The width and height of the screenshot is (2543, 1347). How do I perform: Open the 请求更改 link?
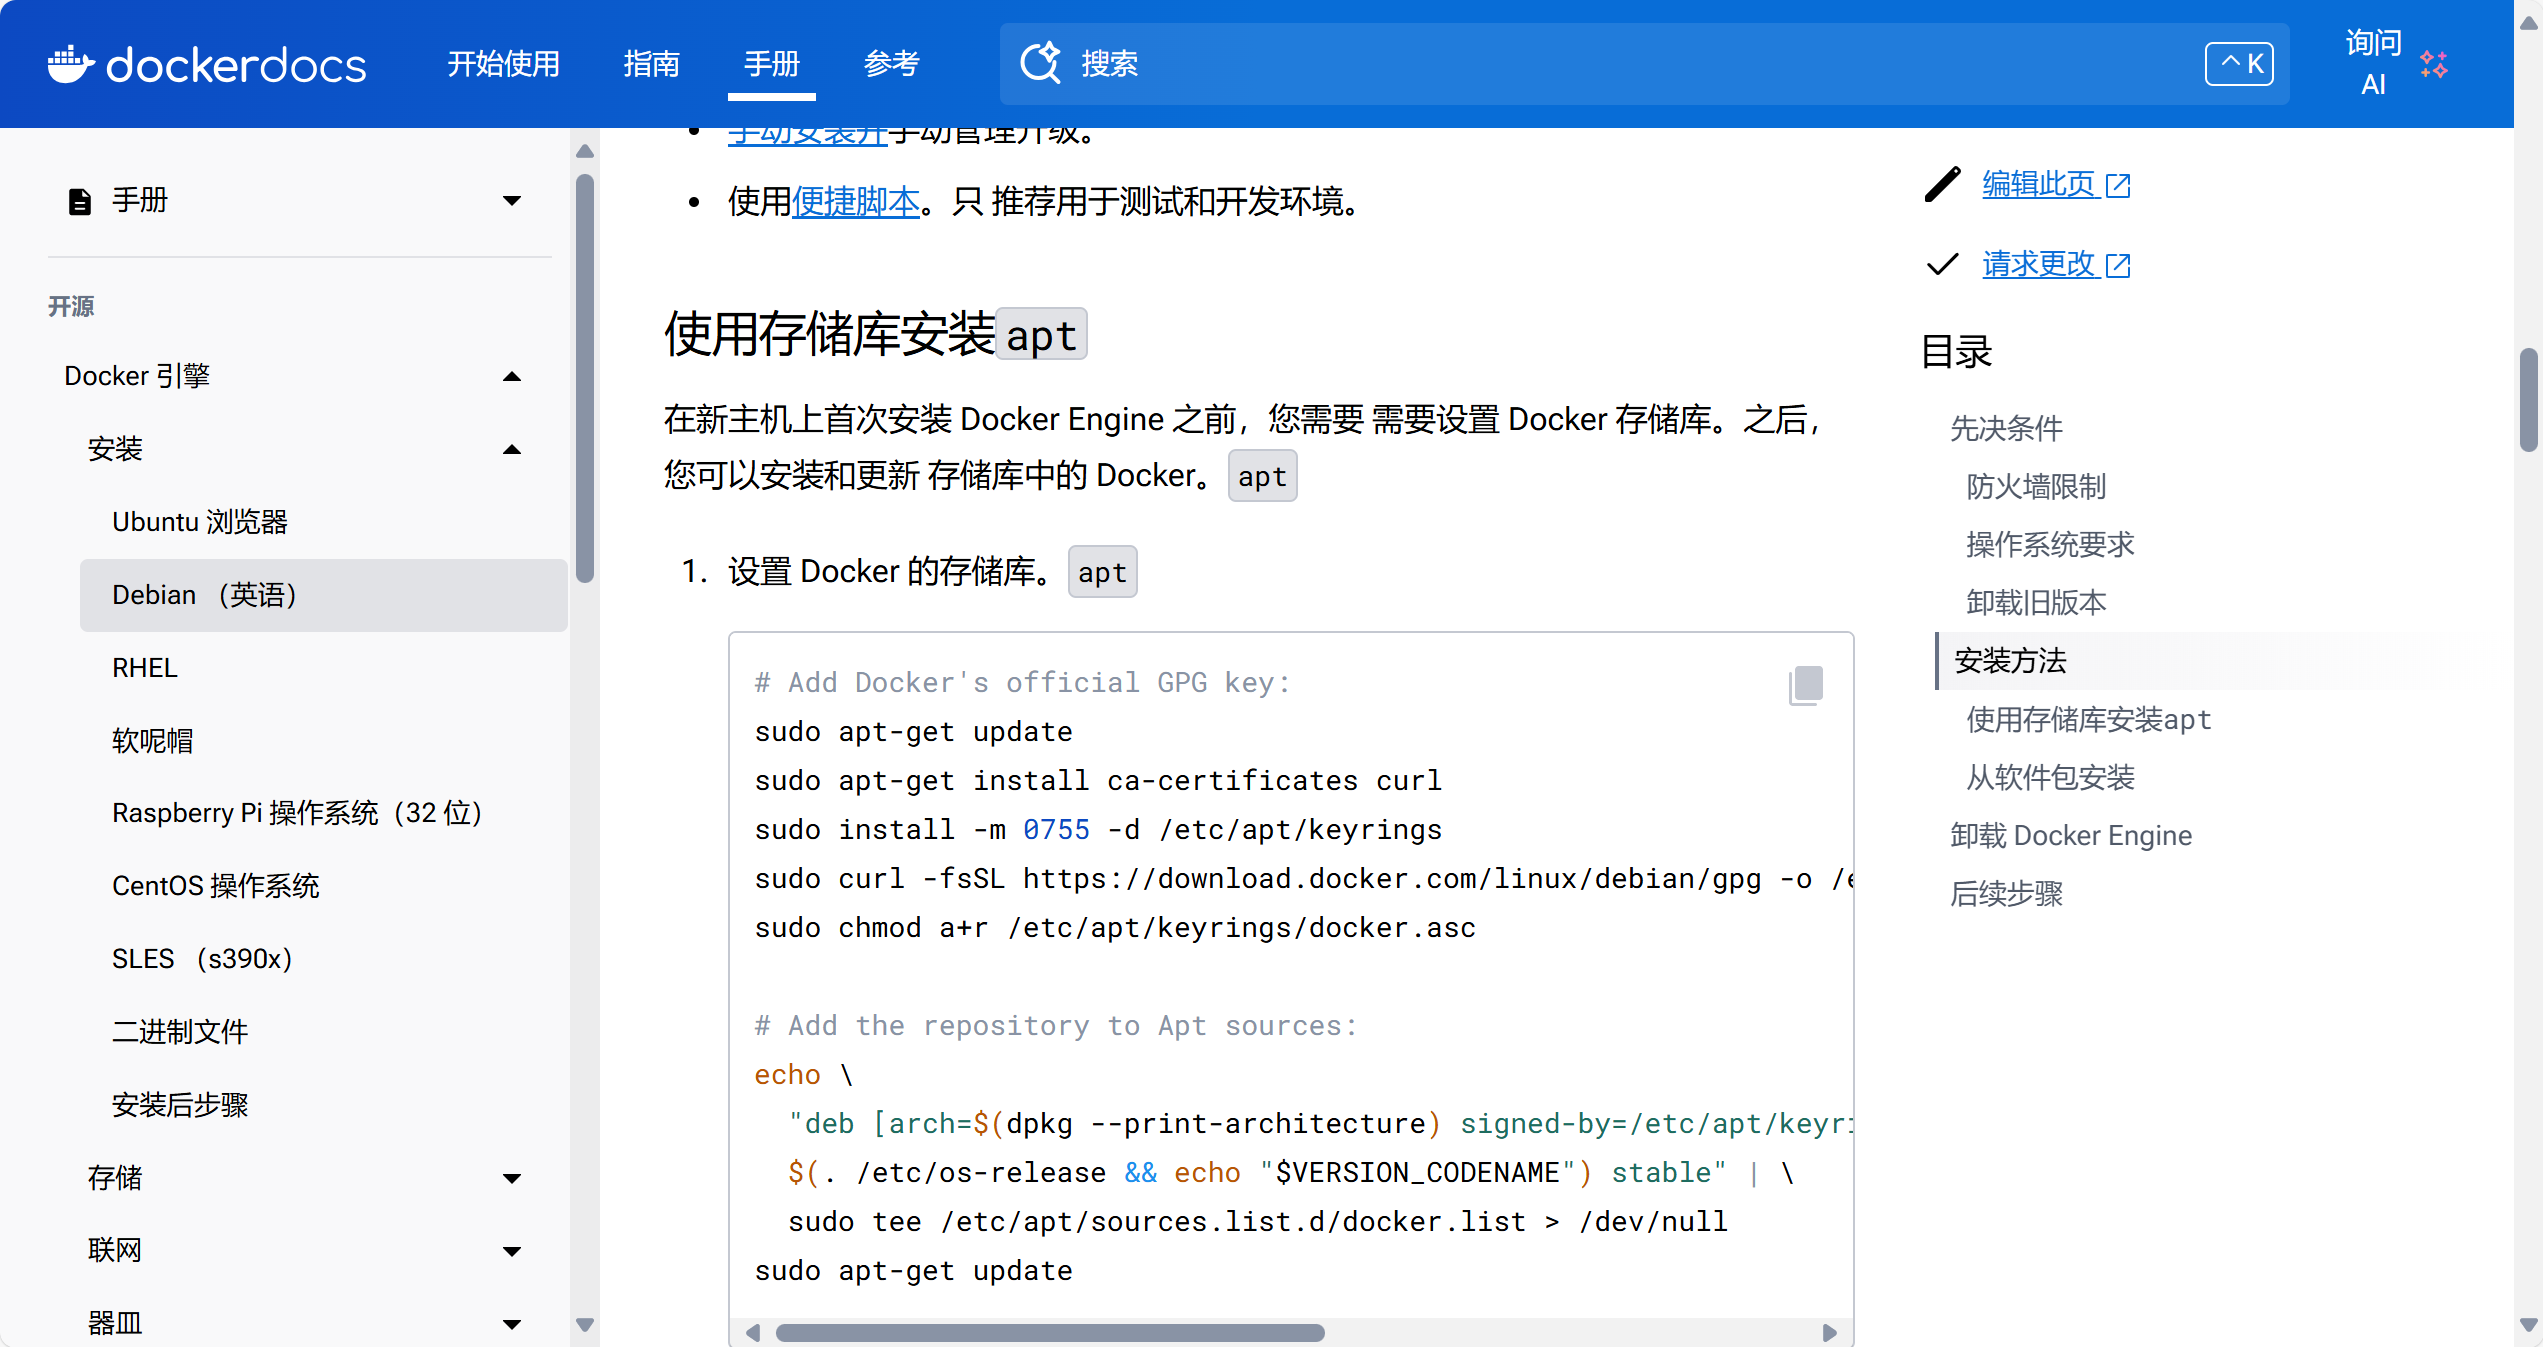[x=2039, y=265]
